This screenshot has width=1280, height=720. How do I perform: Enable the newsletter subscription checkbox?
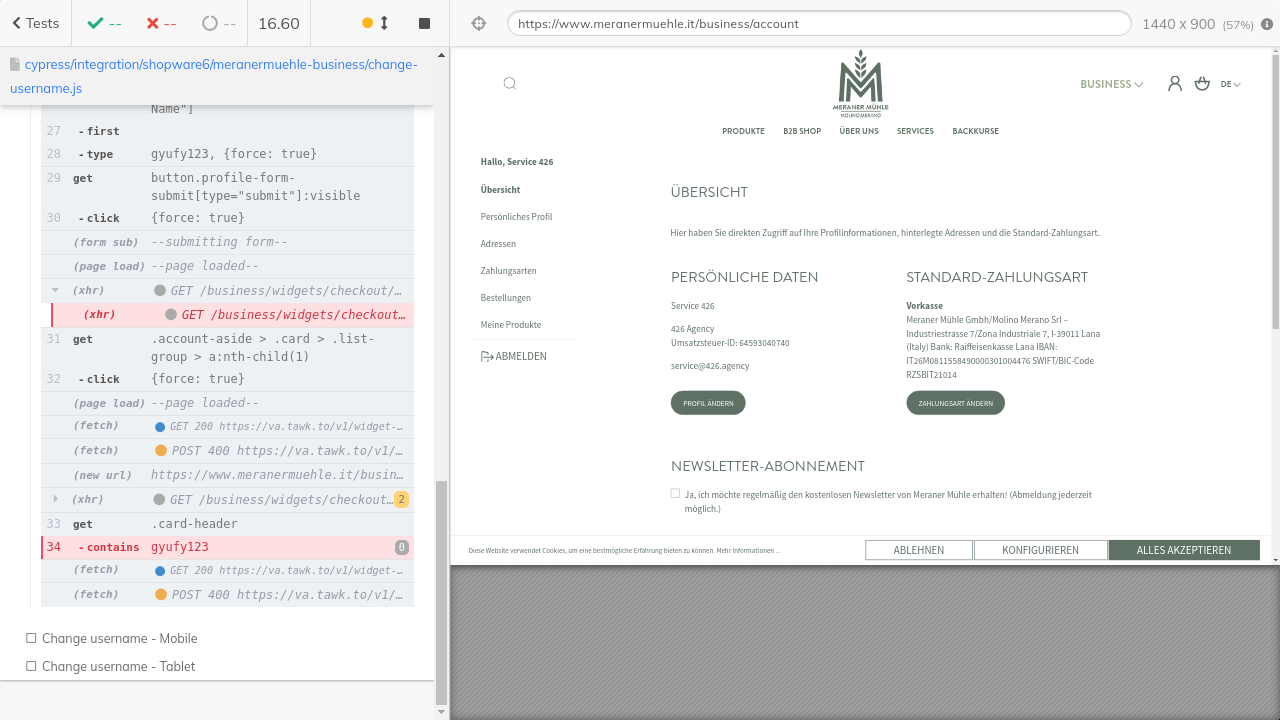[x=675, y=493]
